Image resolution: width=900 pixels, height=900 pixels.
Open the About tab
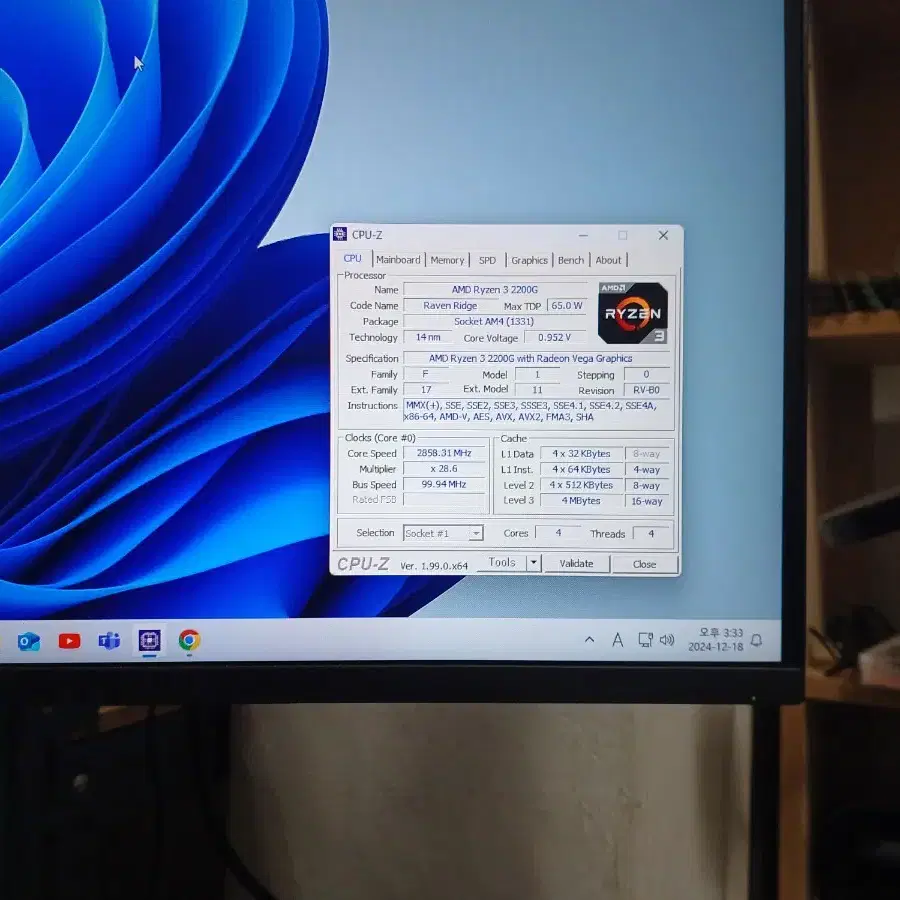(608, 260)
